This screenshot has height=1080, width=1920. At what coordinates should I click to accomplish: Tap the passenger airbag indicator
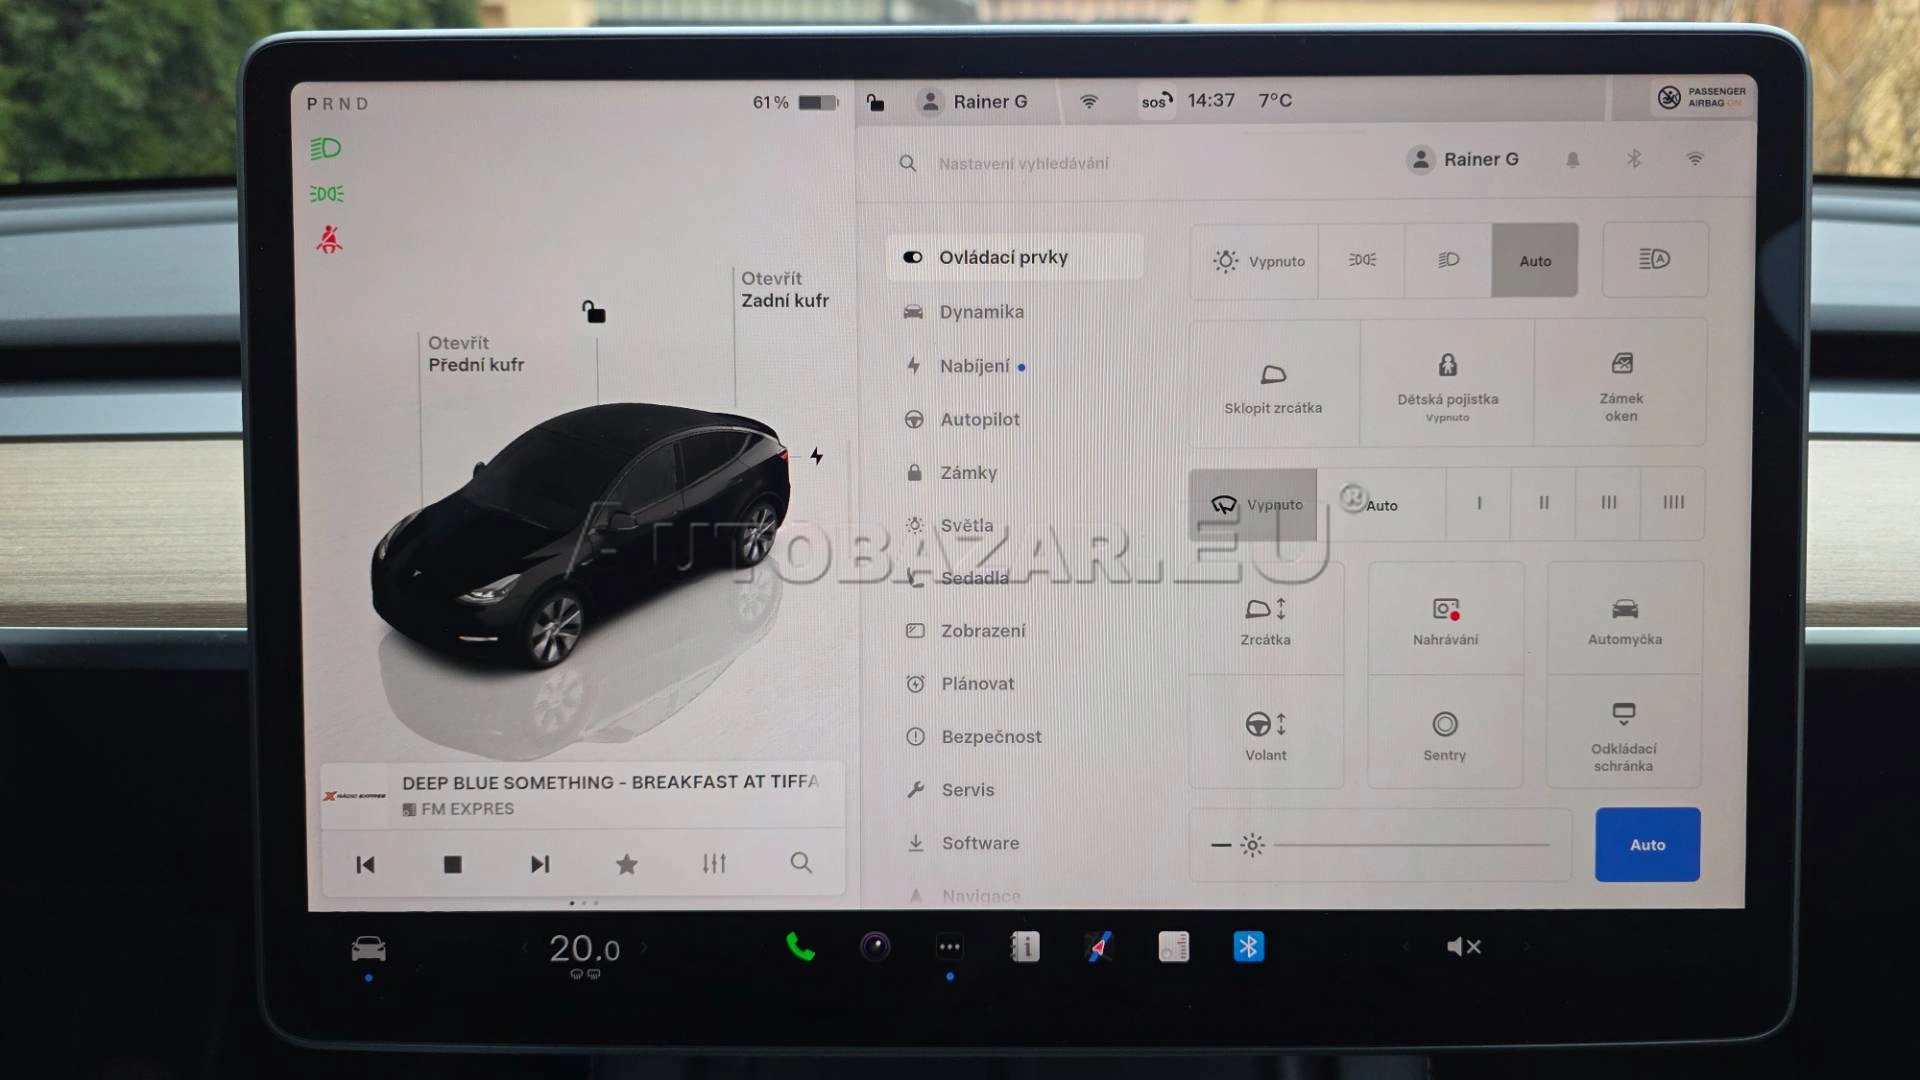coord(1702,97)
